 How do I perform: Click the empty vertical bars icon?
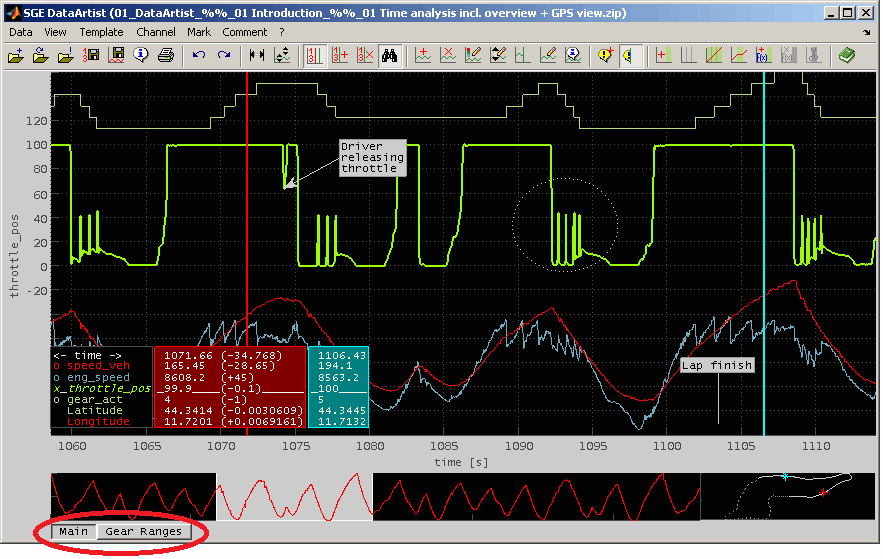tap(688, 55)
